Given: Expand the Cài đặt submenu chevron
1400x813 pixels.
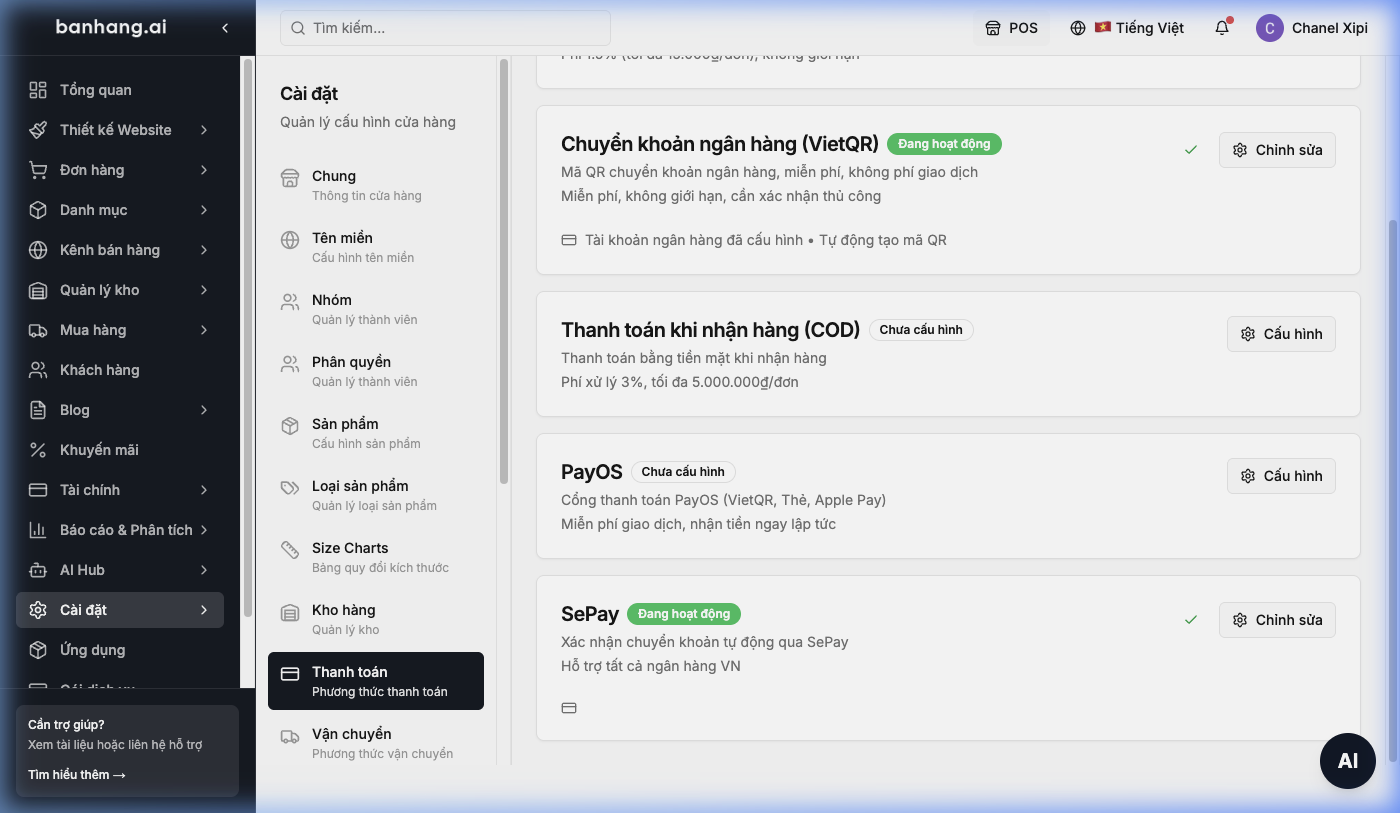Looking at the screenshot, I should (x=204, y=610).
